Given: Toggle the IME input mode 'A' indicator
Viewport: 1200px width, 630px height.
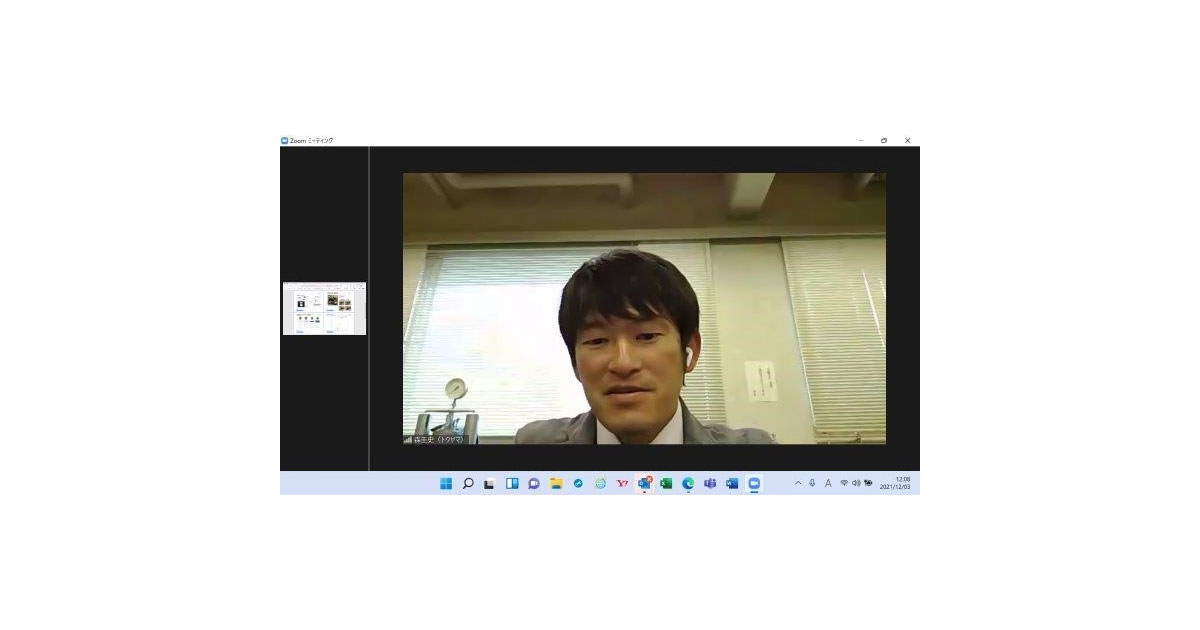Looking at the screenshot, I should point(828,484).
